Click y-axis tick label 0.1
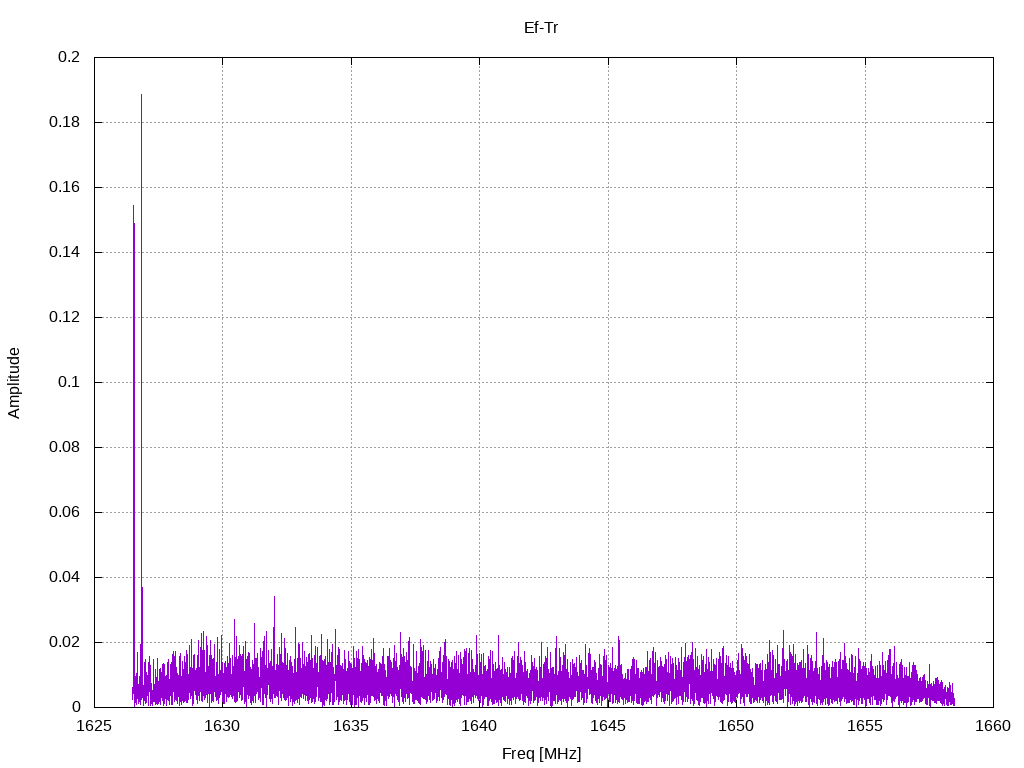The height and width of the screenshot is (768, 1024). click(x=69, y=382)
